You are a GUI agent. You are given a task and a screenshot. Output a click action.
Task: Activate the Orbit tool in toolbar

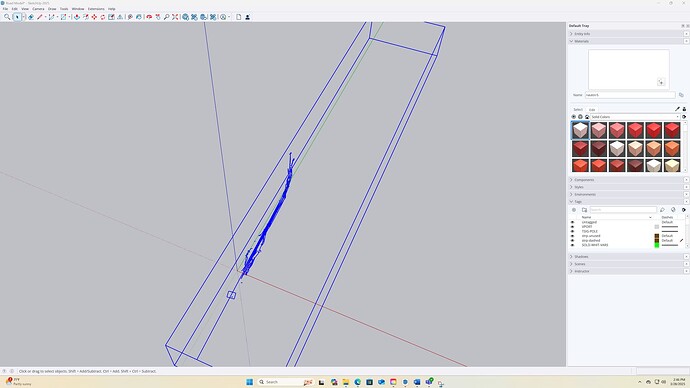click(x=149, y=17)
